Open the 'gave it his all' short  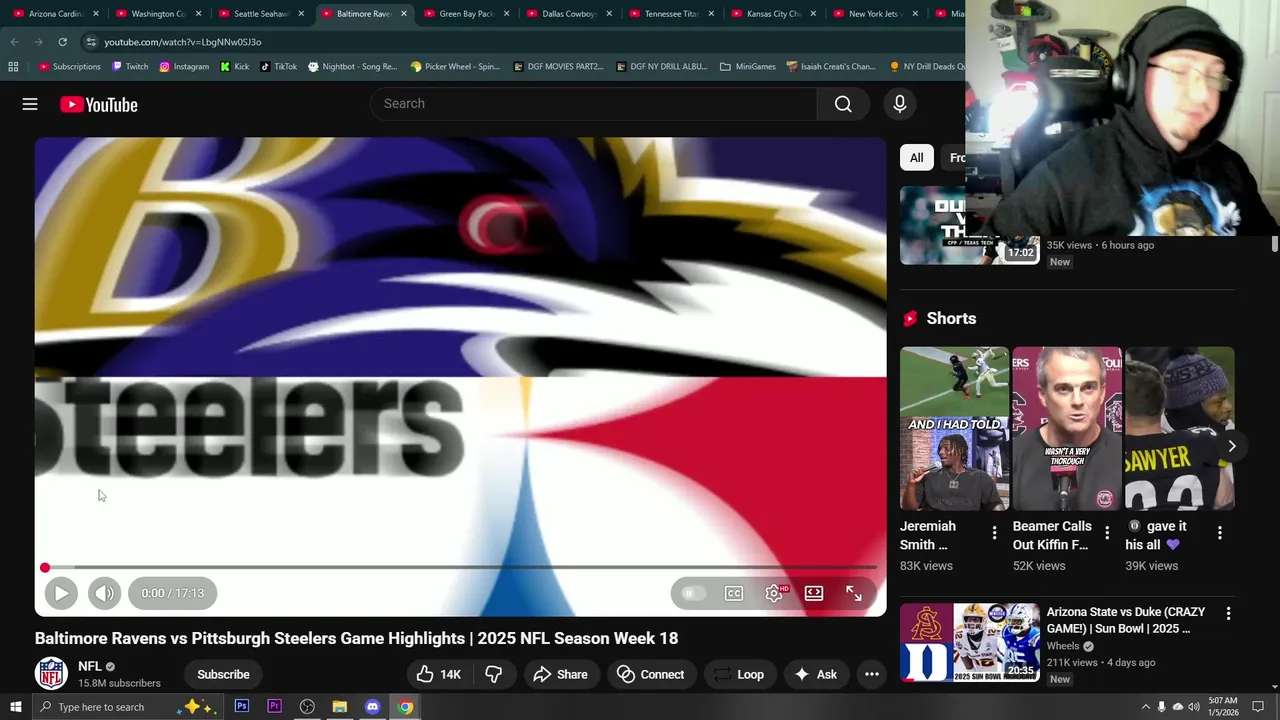click(x=1180, y=428)
